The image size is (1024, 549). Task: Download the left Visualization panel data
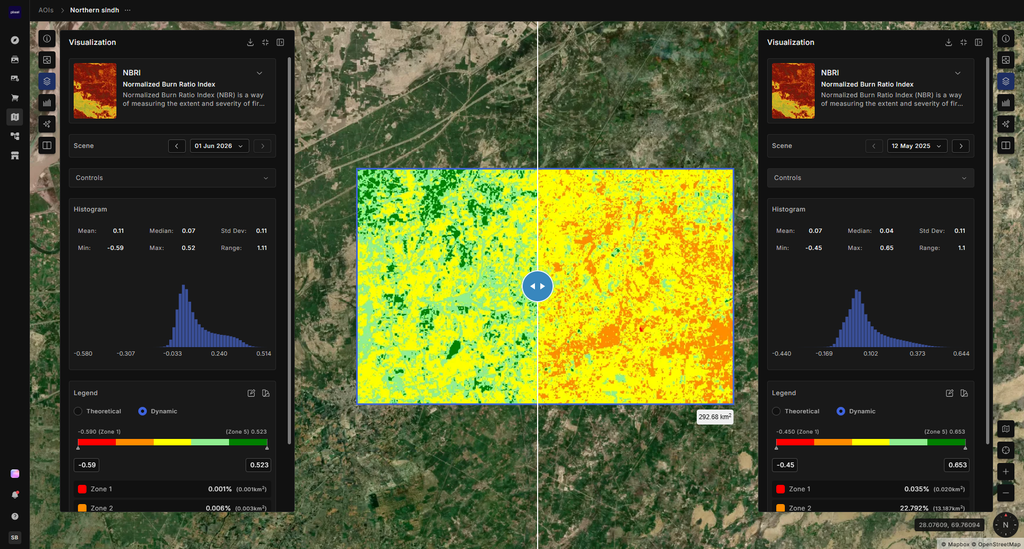coord(250,42)
